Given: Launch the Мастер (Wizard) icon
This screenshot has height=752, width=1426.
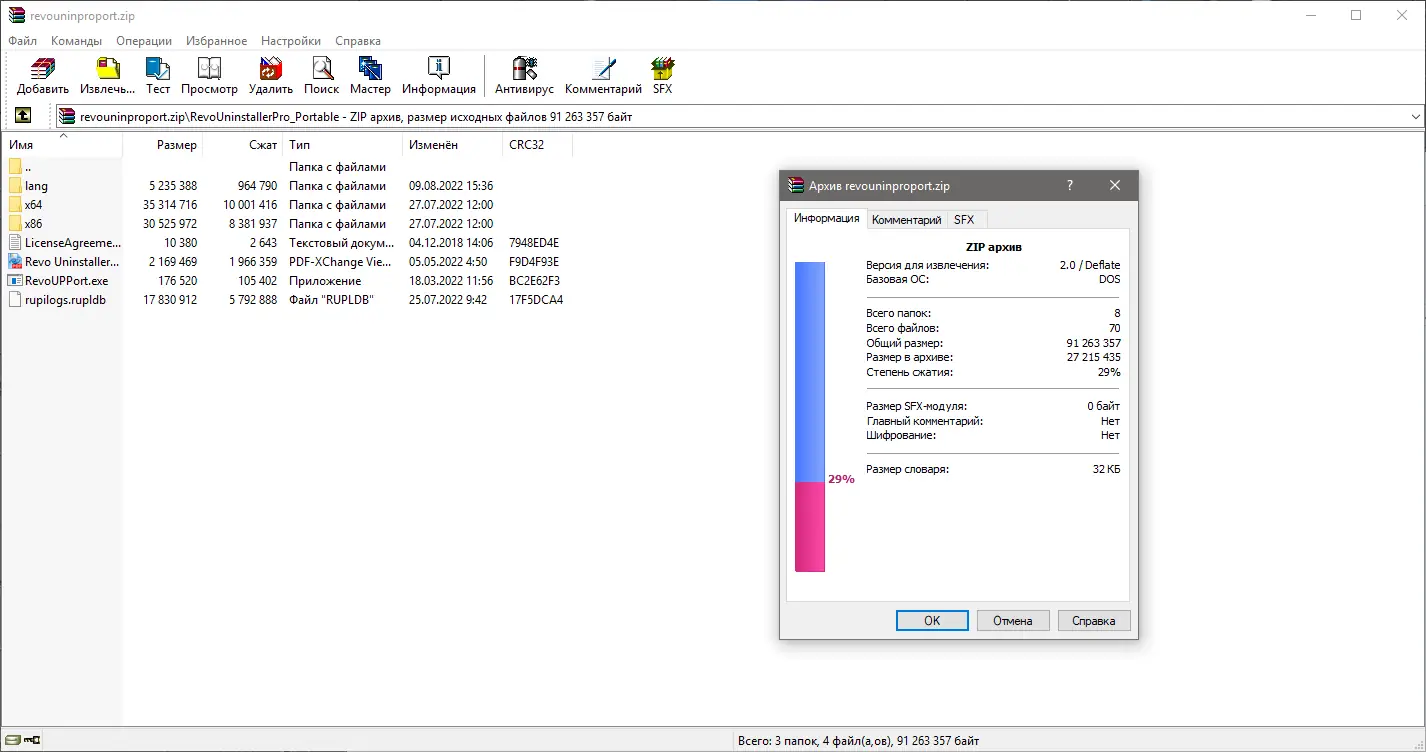Looking at the screenshot, I should coord(370,75).
